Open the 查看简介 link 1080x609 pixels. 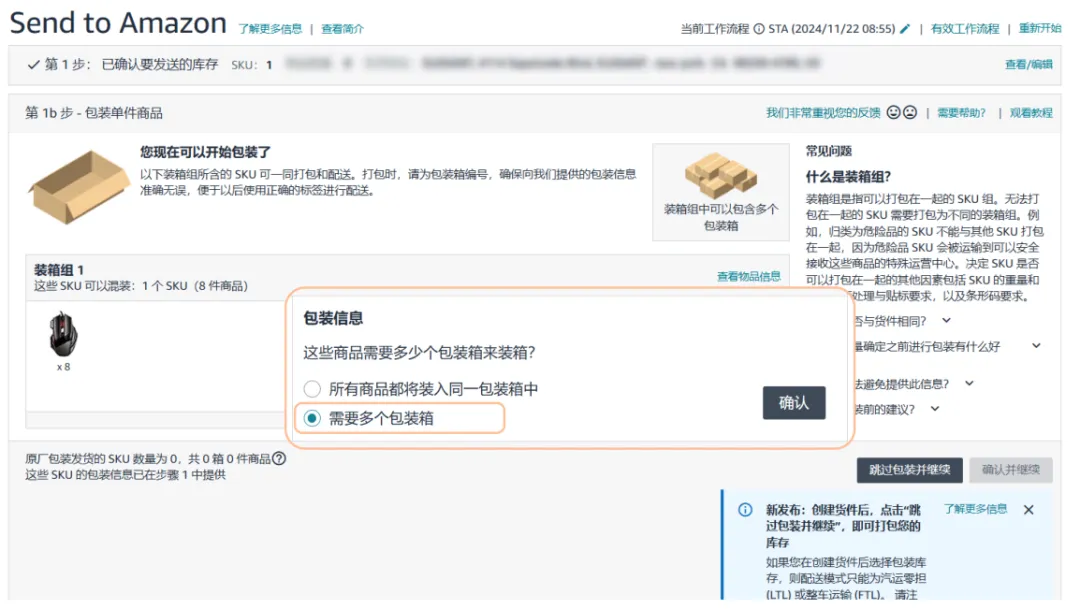pyautogui.click(x=342, y=29)
